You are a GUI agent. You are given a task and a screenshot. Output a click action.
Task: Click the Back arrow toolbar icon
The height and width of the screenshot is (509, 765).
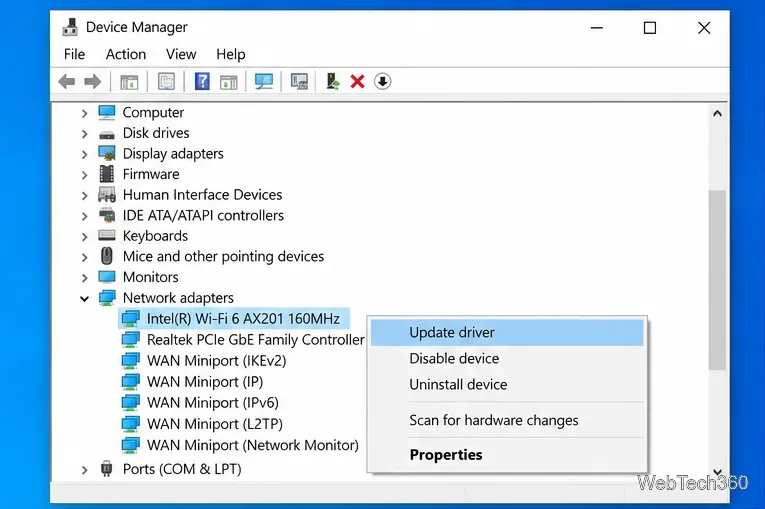pyautogui.click(x=67, y=81)
